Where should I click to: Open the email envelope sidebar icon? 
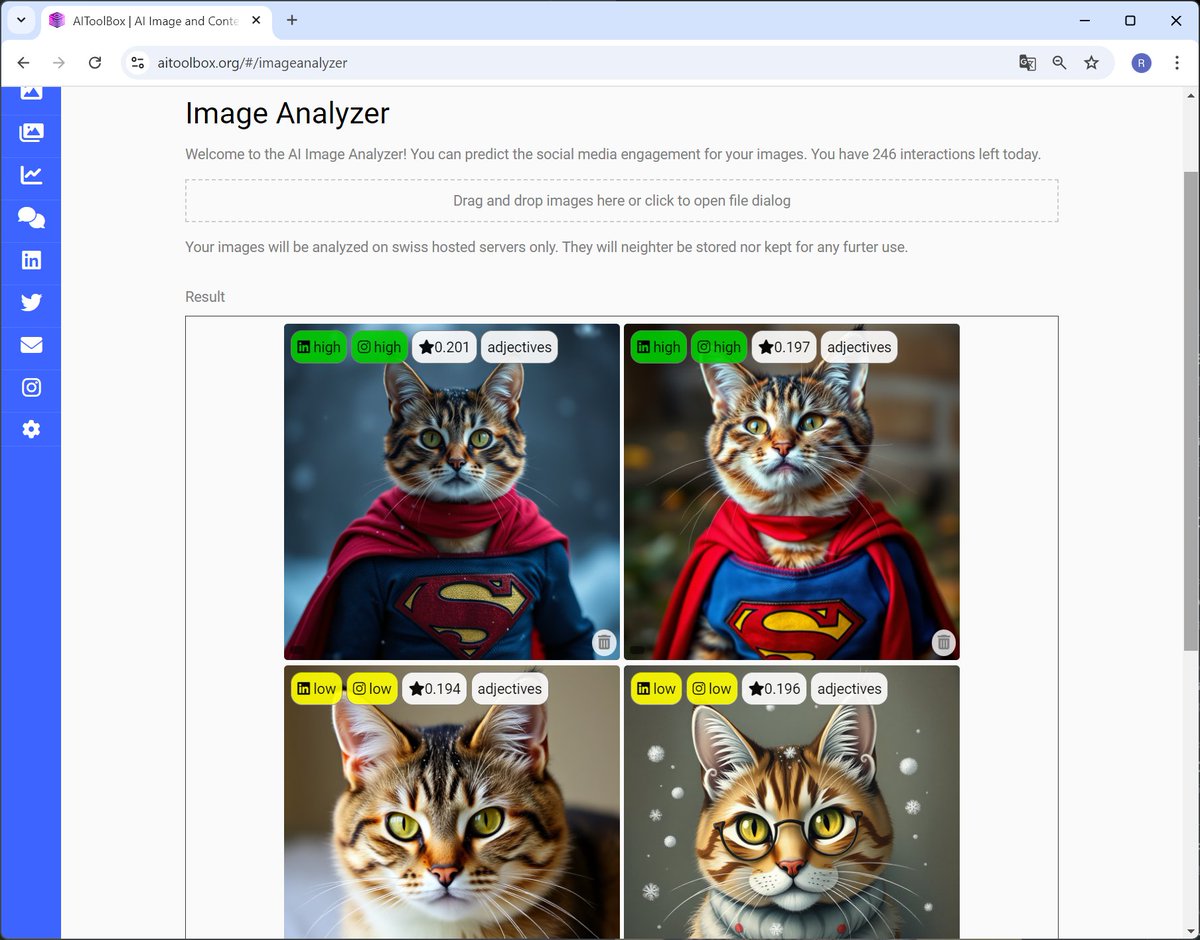point(31,345)
